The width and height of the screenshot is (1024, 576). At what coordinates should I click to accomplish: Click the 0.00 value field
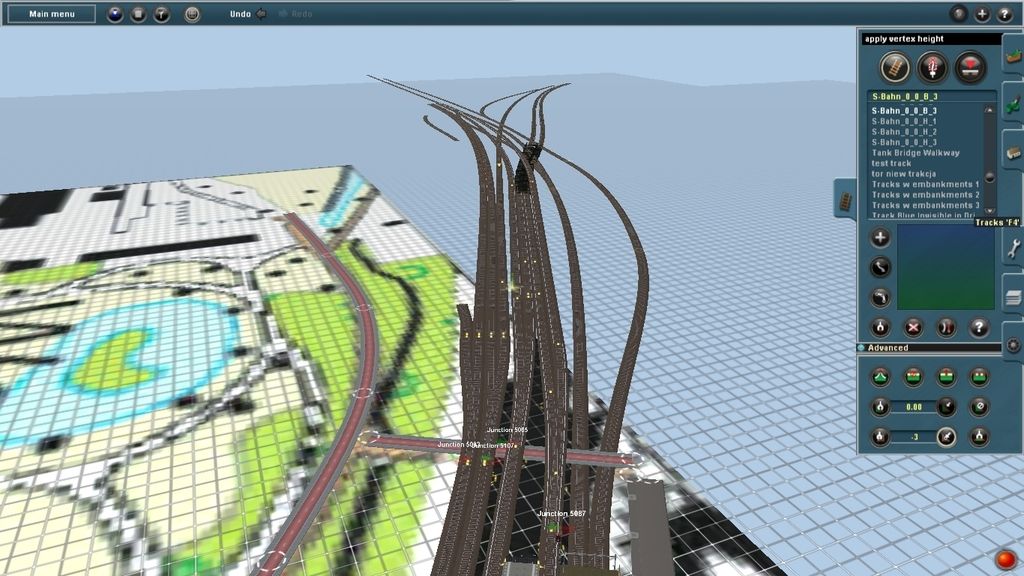tap(914, 407)
